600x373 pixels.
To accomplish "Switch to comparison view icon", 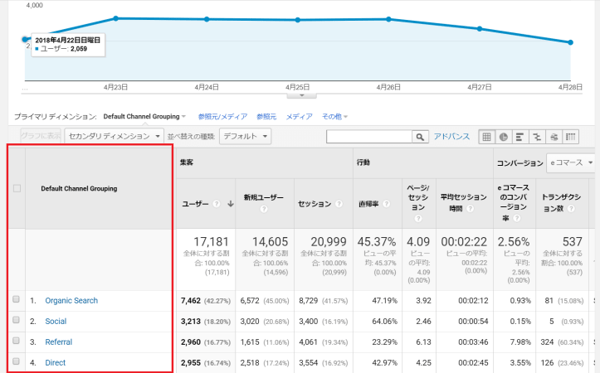I will tap(537, 137).
